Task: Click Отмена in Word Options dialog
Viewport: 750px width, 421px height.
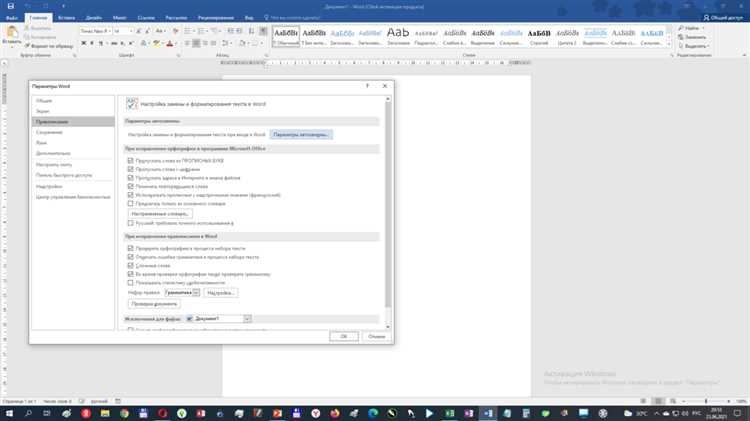Action: [x=376, y=337]
